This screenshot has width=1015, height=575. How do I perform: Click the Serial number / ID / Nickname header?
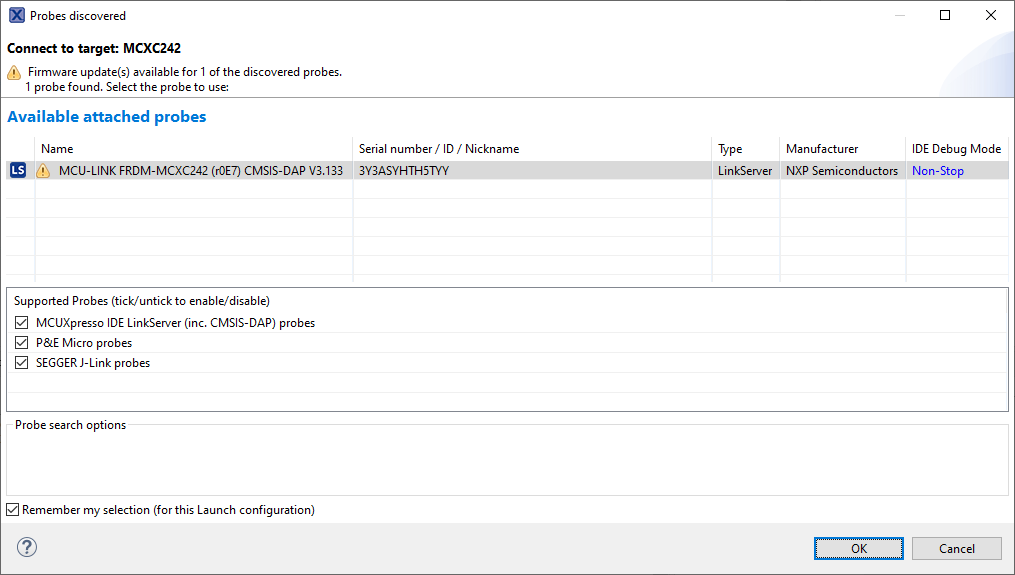tap(438, 149)
